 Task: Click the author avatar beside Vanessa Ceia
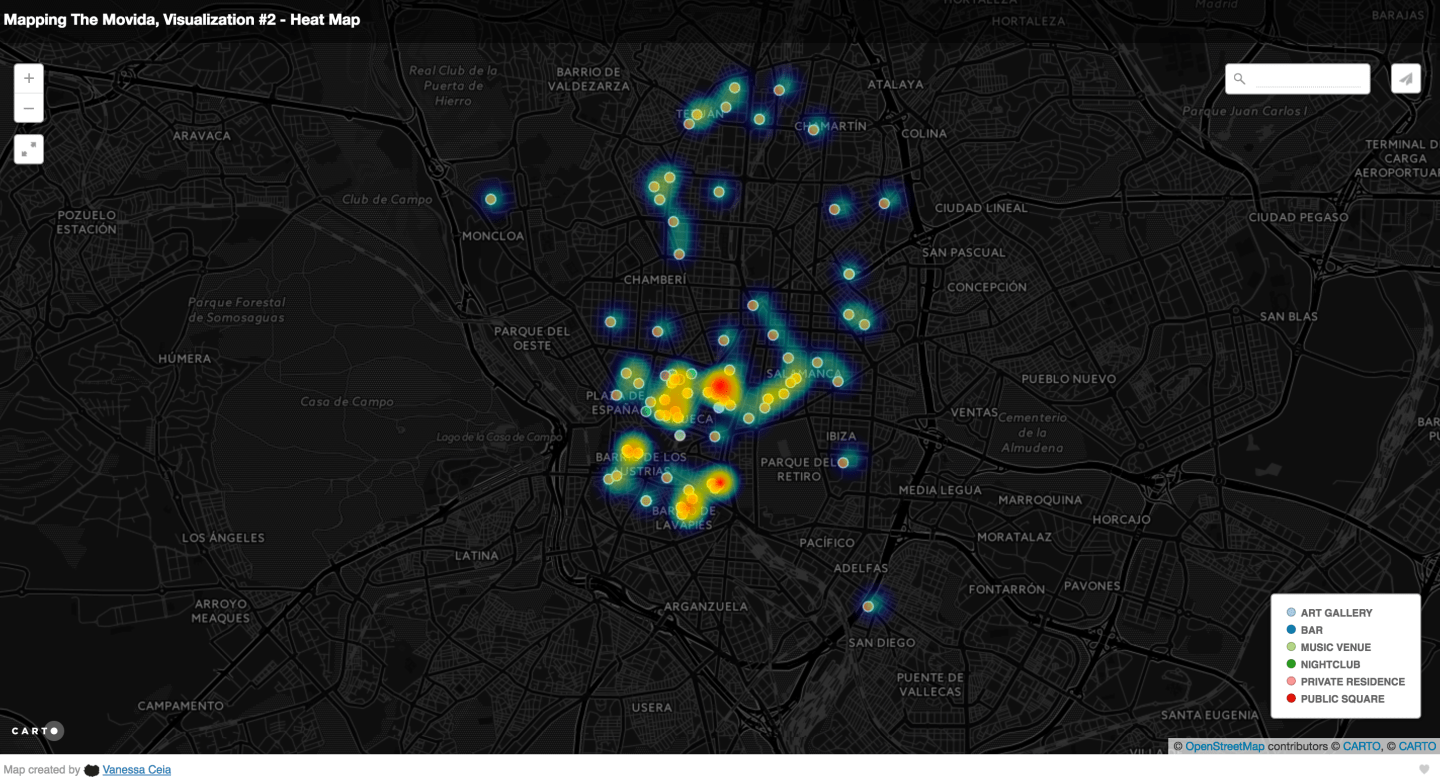click(92, 770)
